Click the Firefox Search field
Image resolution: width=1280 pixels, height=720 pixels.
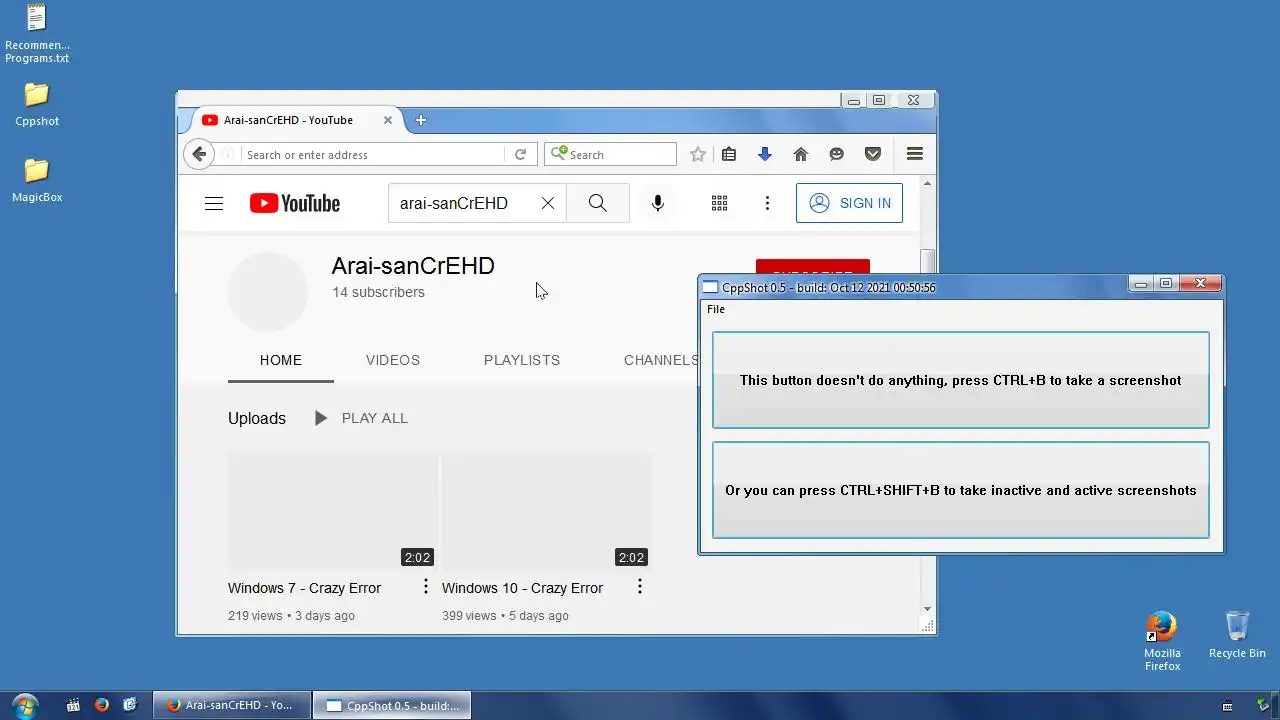[611, 154]
